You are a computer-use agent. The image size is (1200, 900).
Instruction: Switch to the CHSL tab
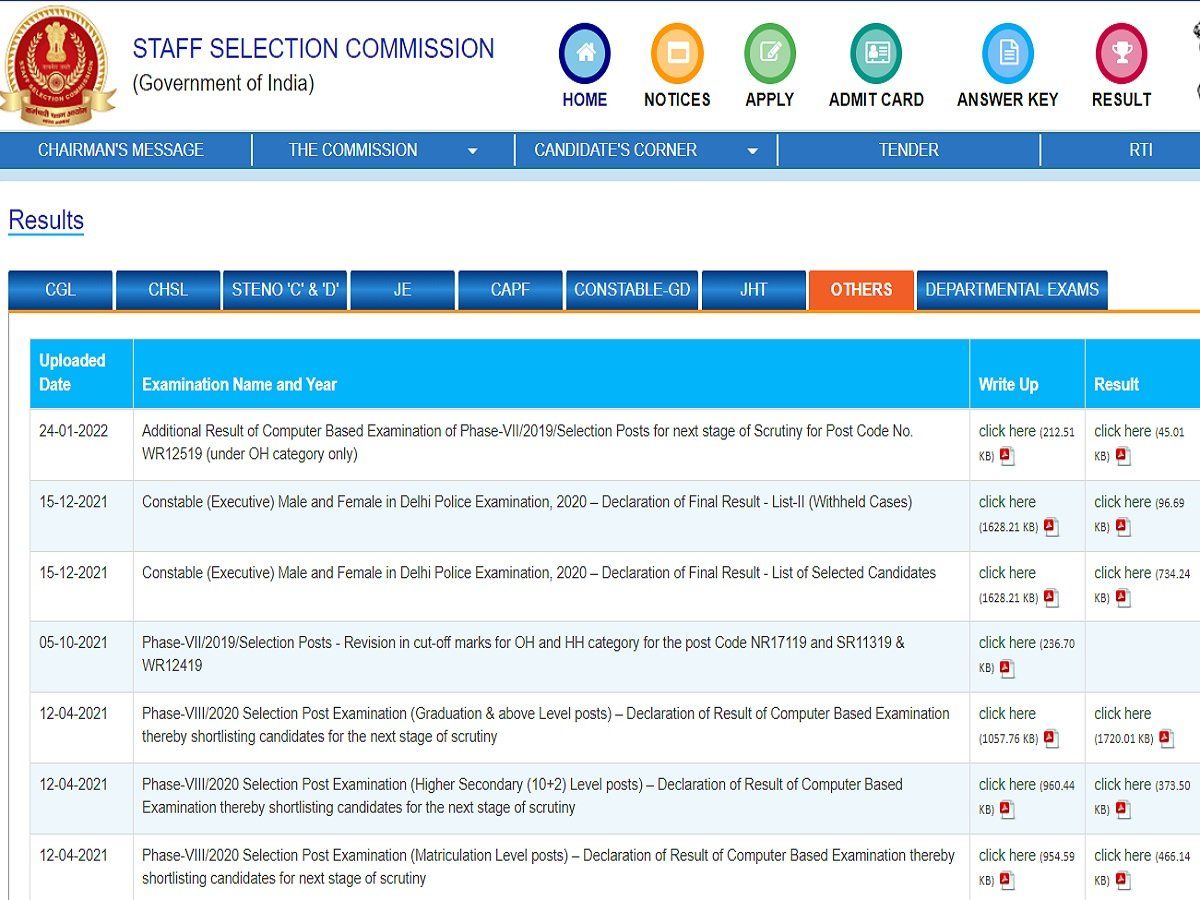pos(168,290)
